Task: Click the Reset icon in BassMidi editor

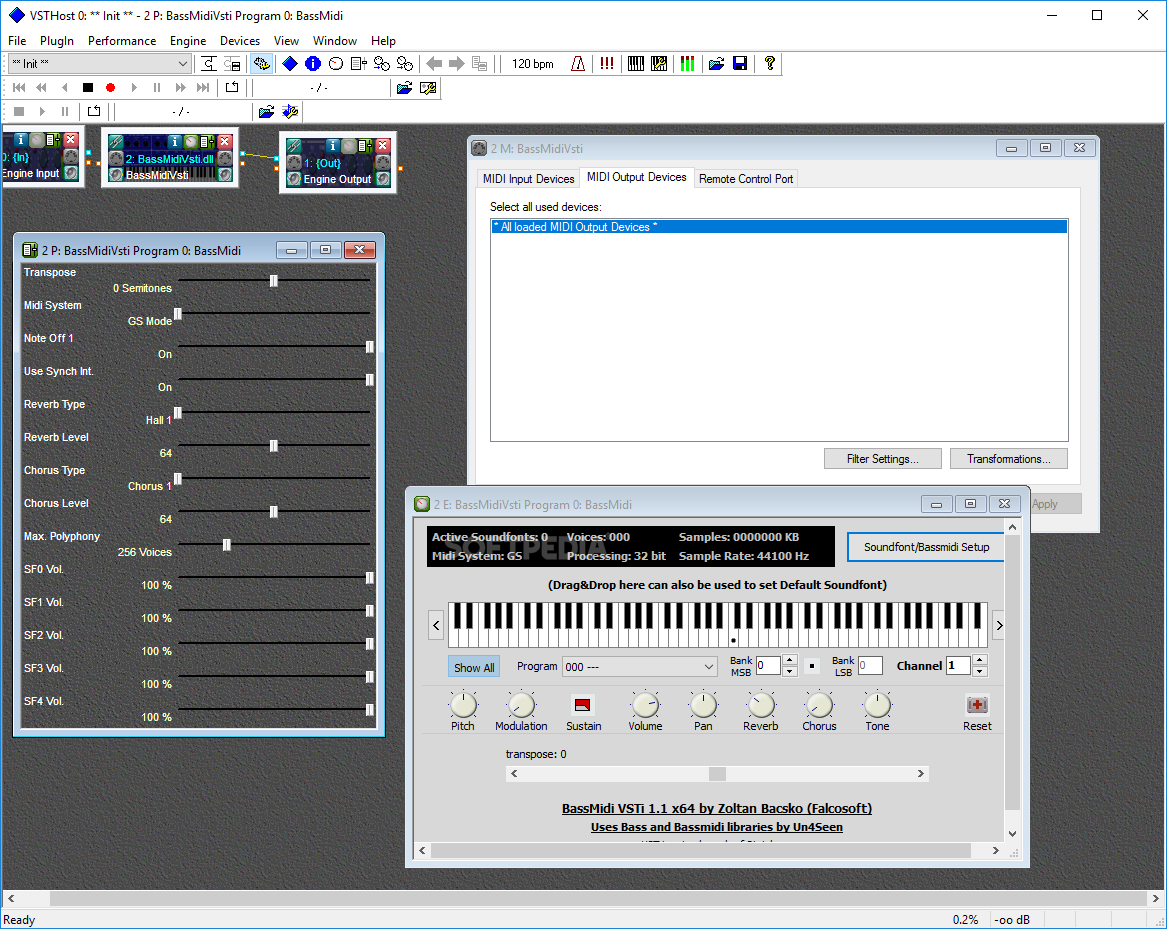Action: [x=976, y=704]
